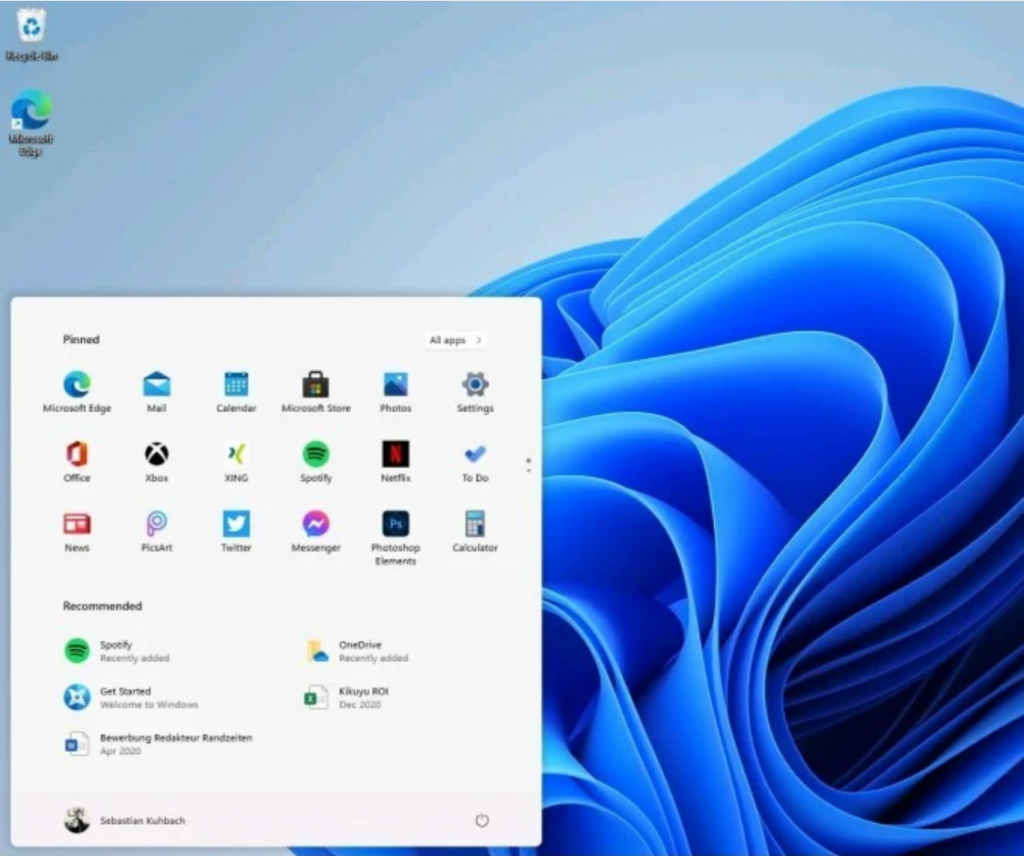Open Get Started Welcome to Windows
This screenshot has height=856, width=1024.
[x=131, y=697]
